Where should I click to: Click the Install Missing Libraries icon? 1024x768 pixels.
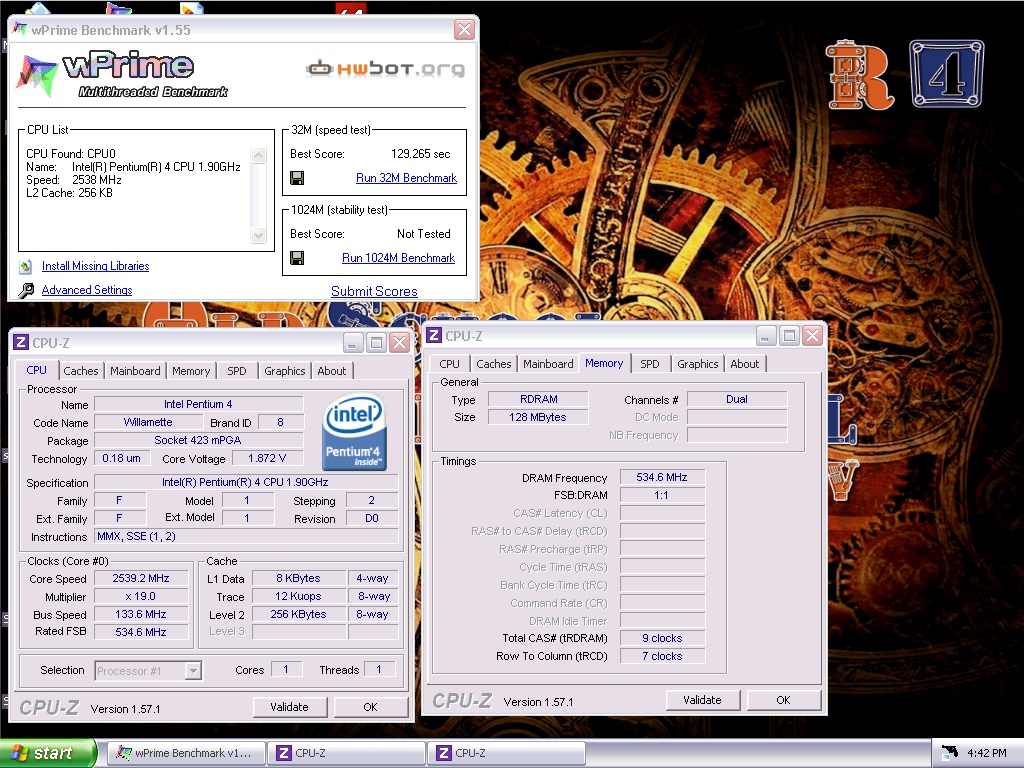[x=26, y=266]
